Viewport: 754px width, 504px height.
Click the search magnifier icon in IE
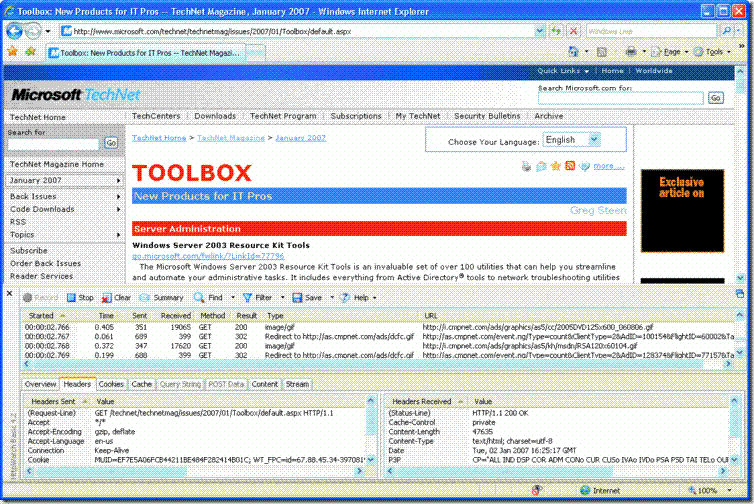tap(727, 31)
